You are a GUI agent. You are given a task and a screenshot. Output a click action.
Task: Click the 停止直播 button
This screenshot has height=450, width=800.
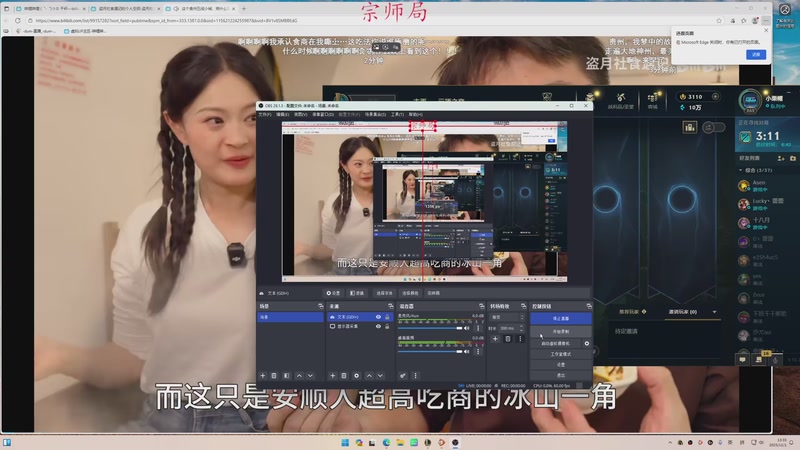point(560,318)
